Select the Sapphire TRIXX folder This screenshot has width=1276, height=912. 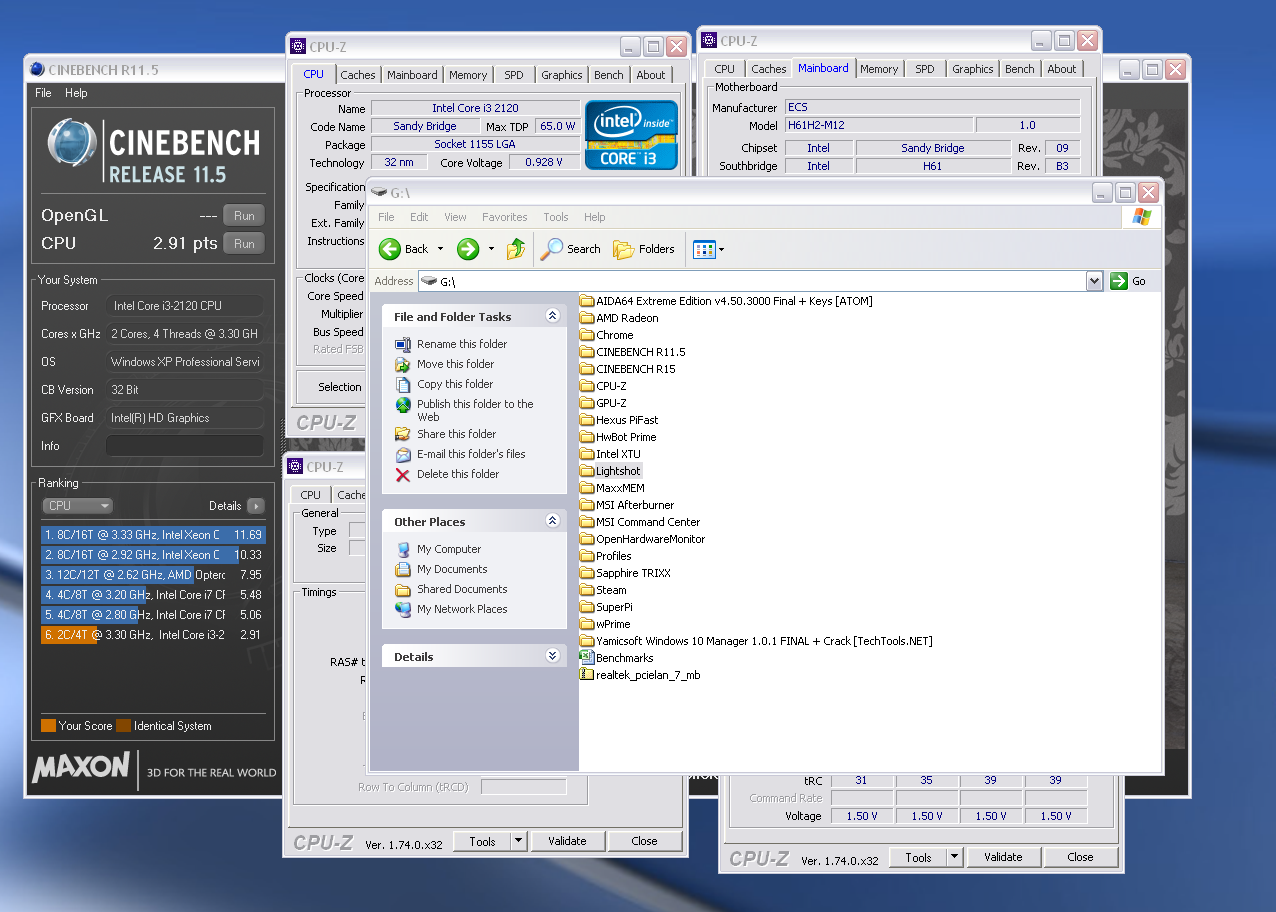click(x=625, y=573)
